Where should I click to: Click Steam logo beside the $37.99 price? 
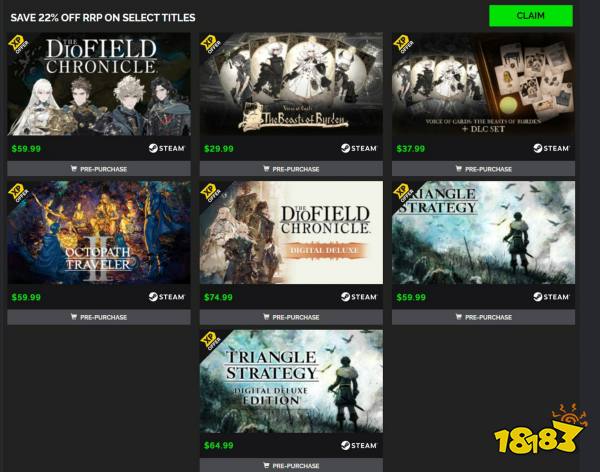click(551, 148)
